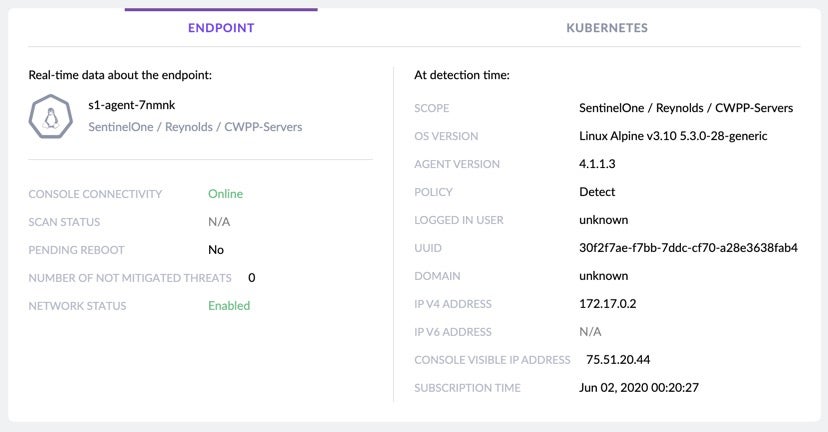Click the Logged In User unknown value

[603, 220]
